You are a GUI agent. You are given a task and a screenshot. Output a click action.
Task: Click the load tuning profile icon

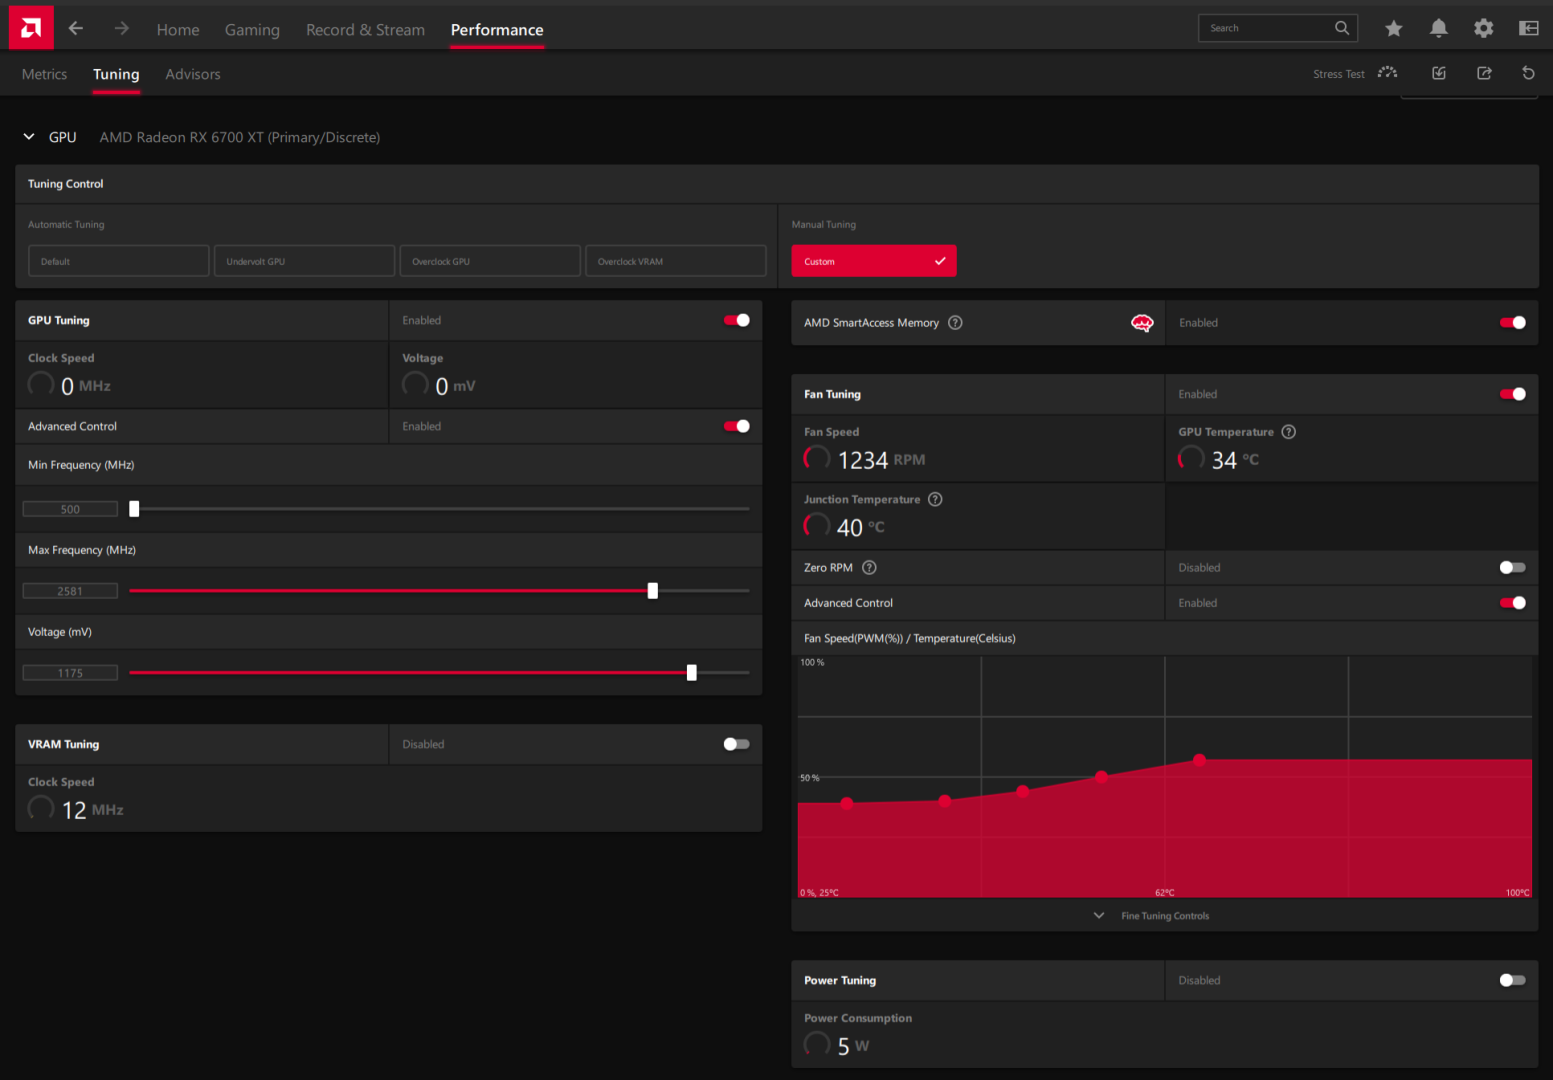tap(1439, 73)
